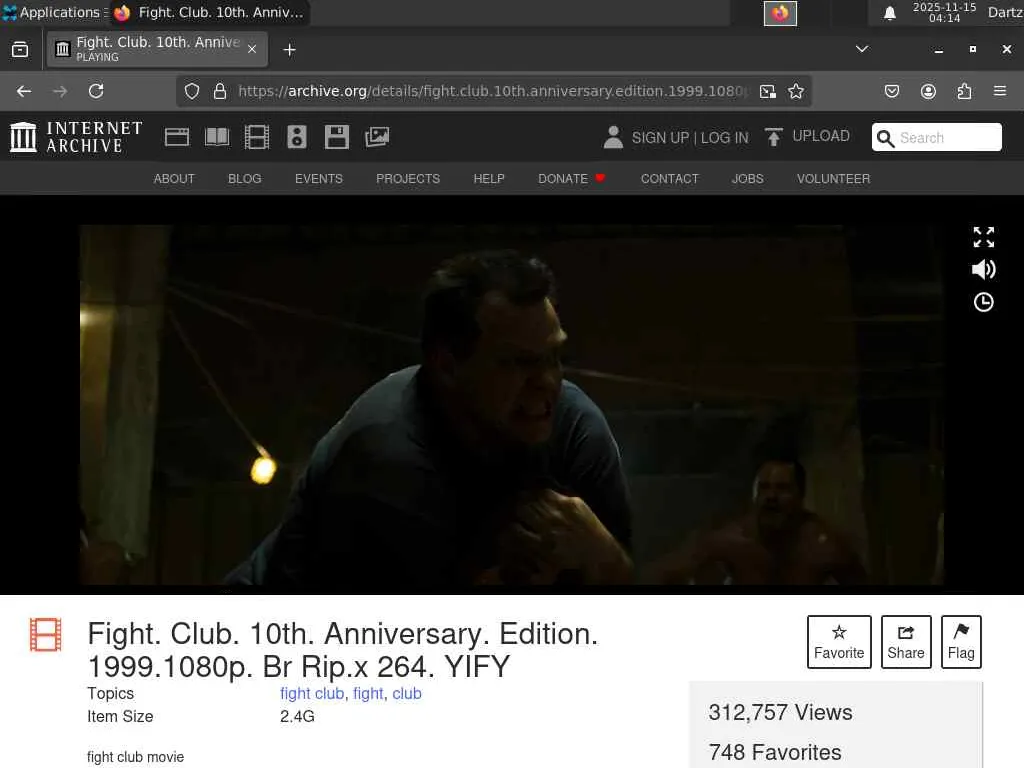Show site security lock information
Image resolution: width=1024 pixels, height=768 pixels.
click(x=220, y=91)
